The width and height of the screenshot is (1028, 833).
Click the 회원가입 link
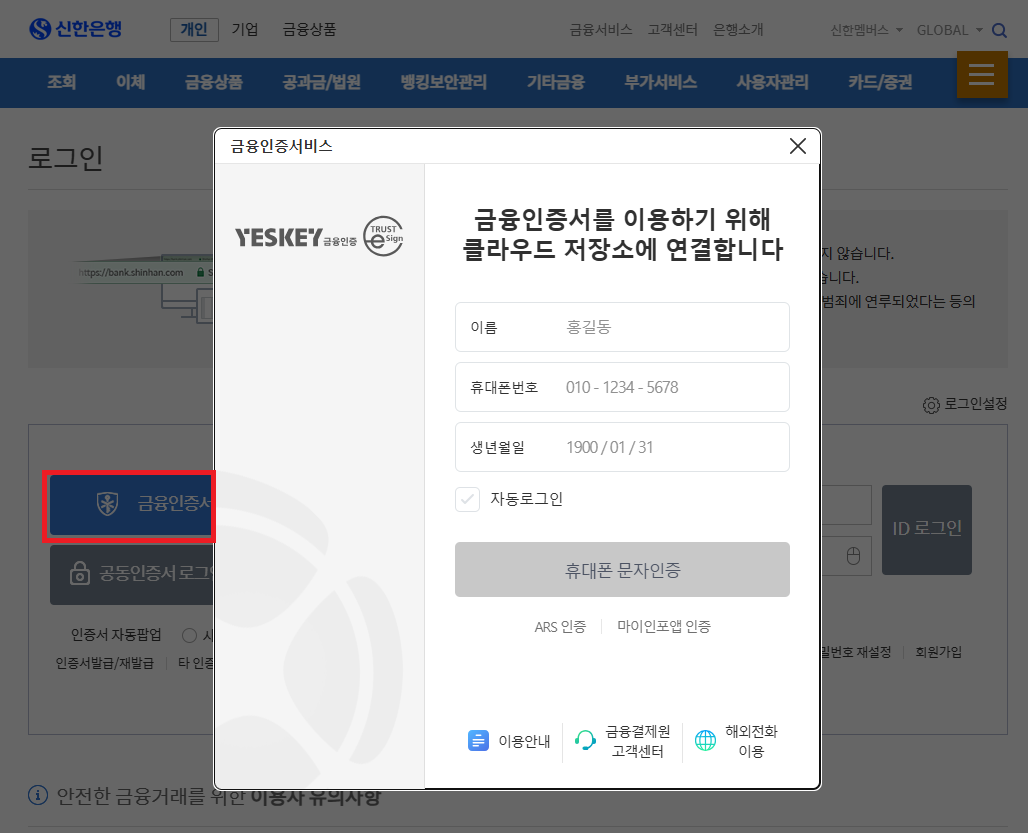tap(939, 651)
